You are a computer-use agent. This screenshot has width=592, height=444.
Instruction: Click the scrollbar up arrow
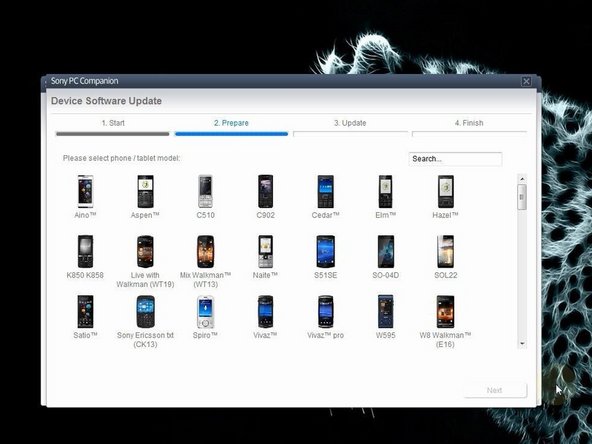click(x=522, y=179)
